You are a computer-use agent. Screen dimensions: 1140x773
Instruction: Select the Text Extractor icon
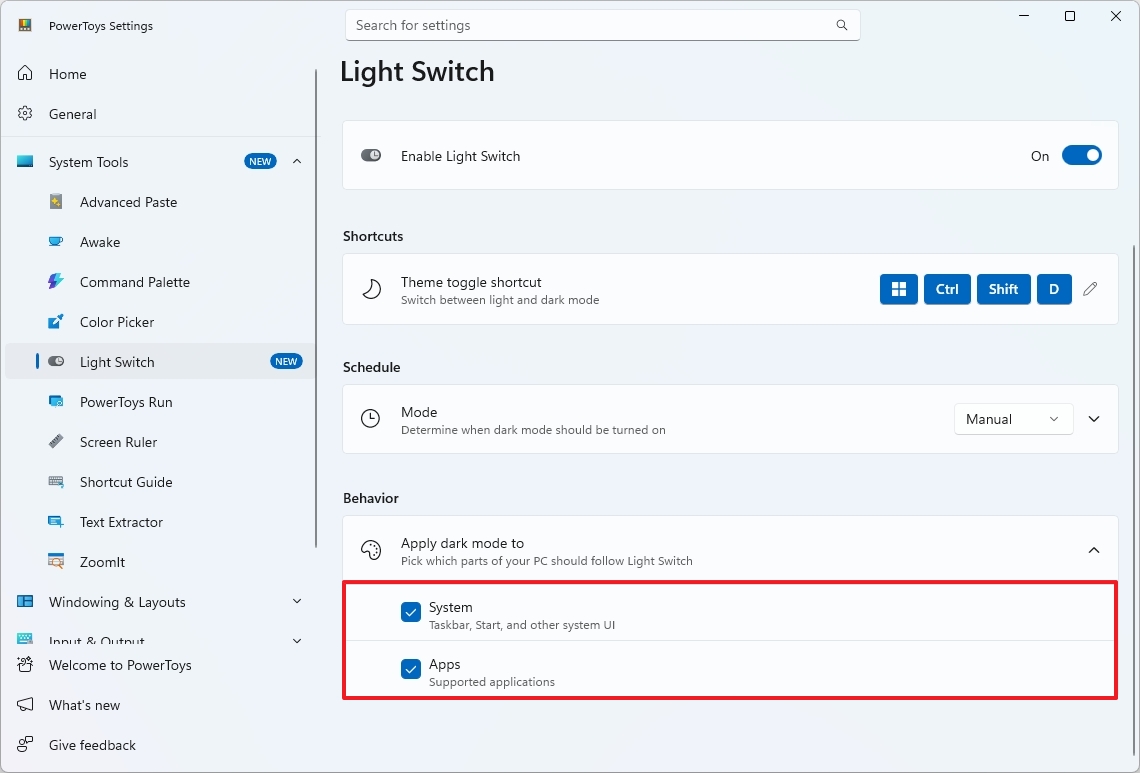(57, 522)
